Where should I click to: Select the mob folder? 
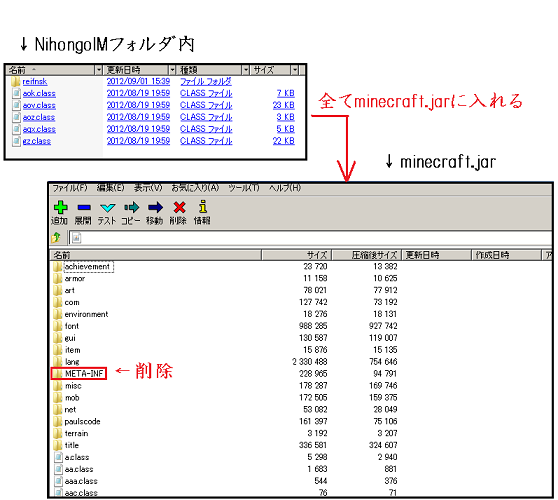coord(72,398)
